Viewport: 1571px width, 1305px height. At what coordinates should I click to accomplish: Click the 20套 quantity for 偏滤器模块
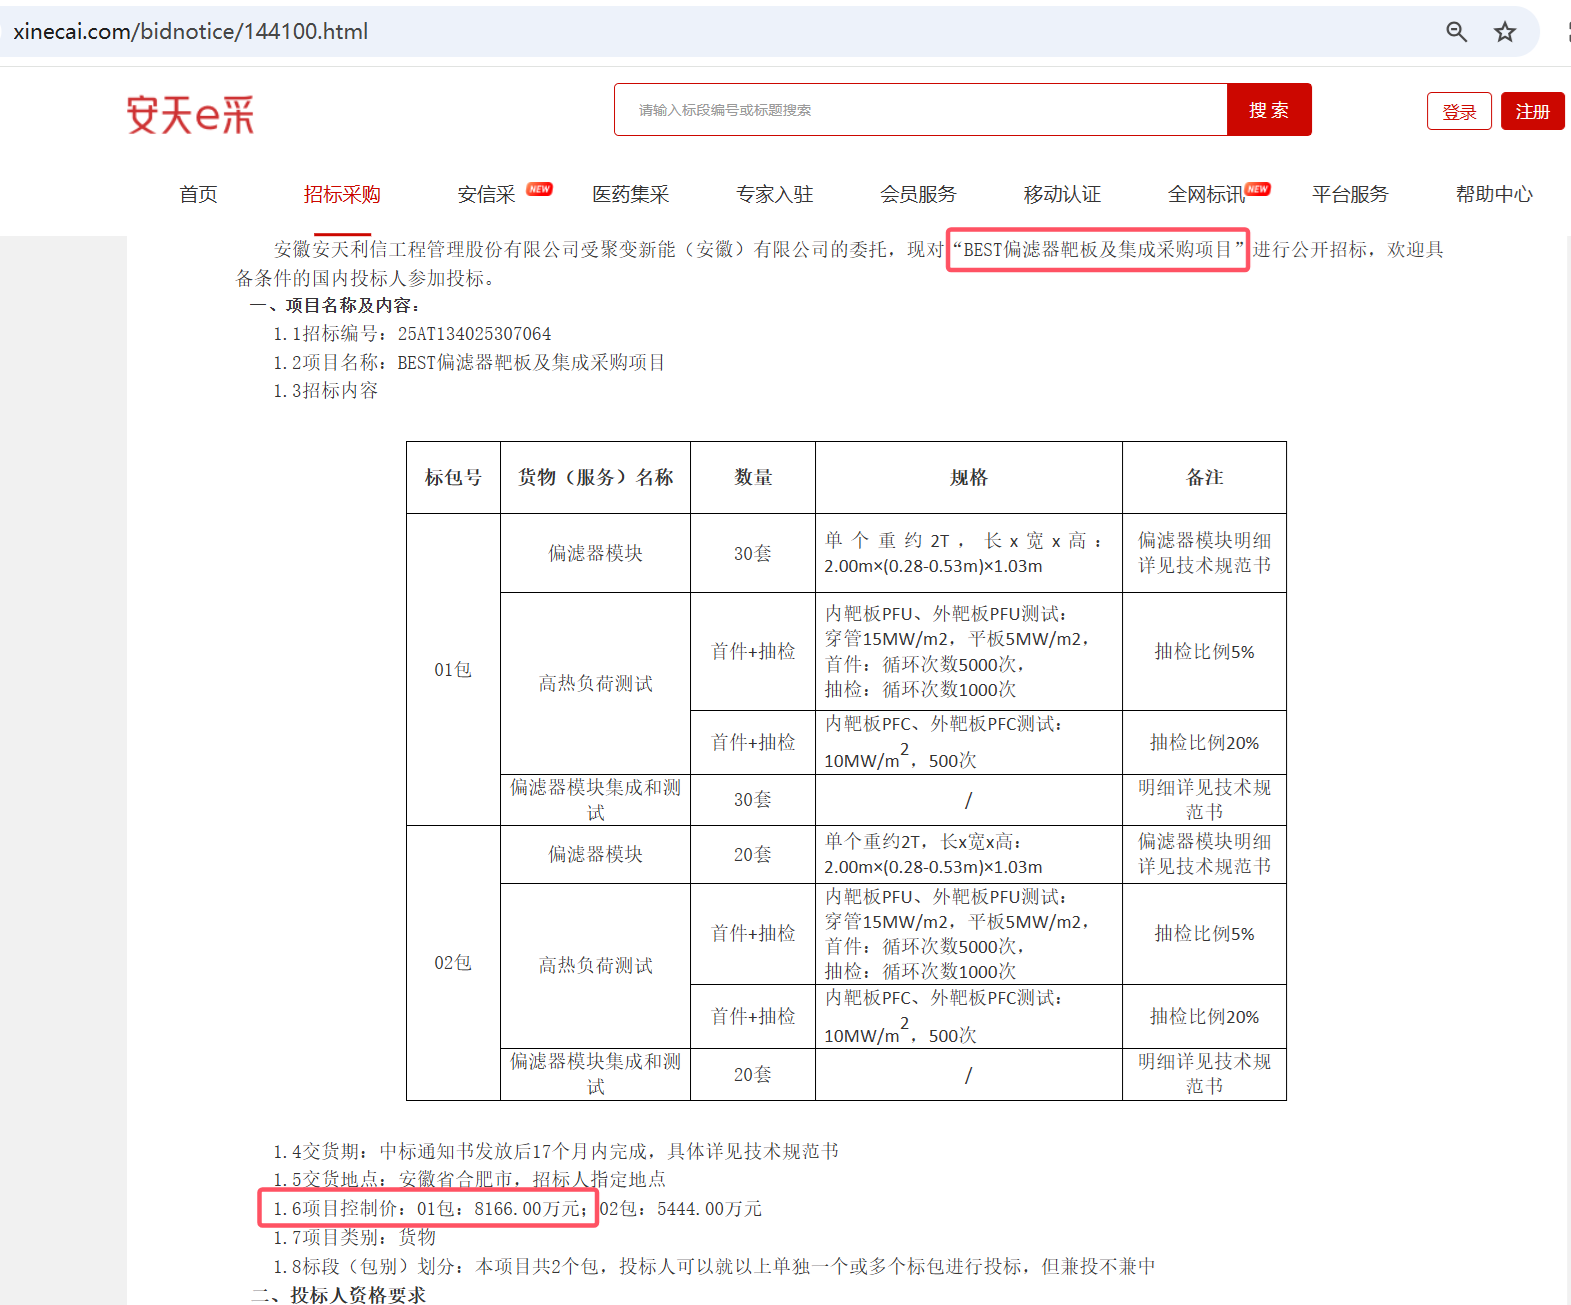click(753, 854)
